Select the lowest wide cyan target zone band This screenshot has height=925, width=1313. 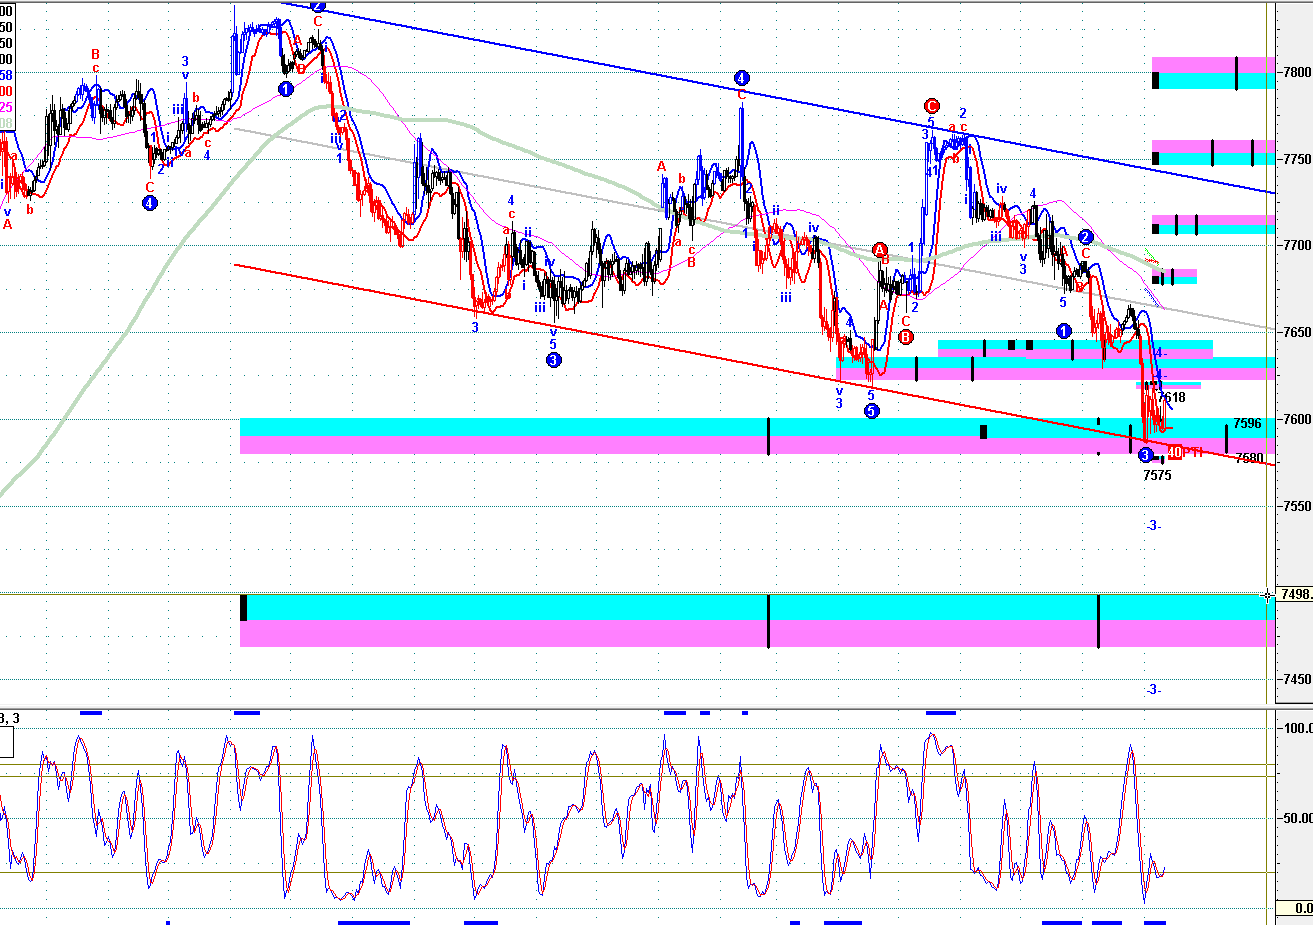click(x=758, y=607)
